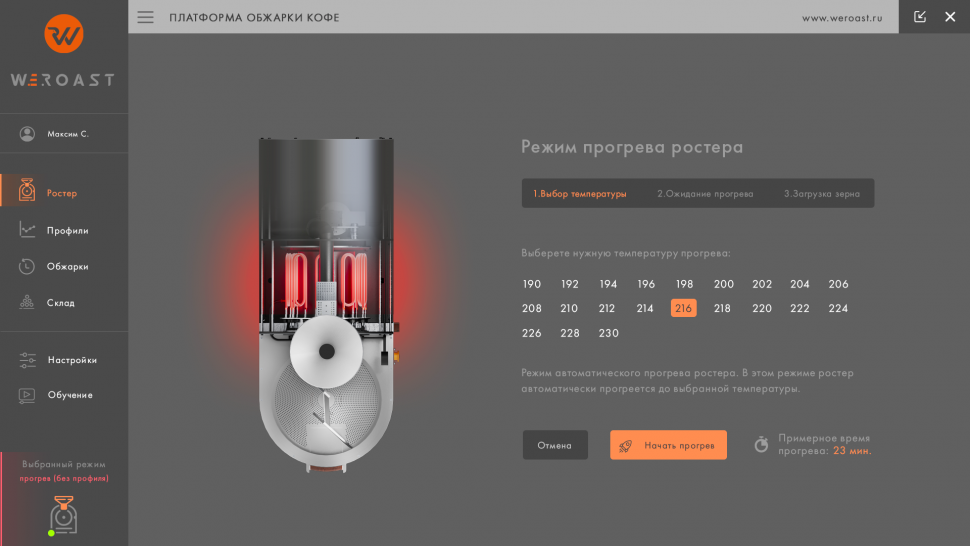Switch to step 3.Загрузка зерна

pos(822,194)
